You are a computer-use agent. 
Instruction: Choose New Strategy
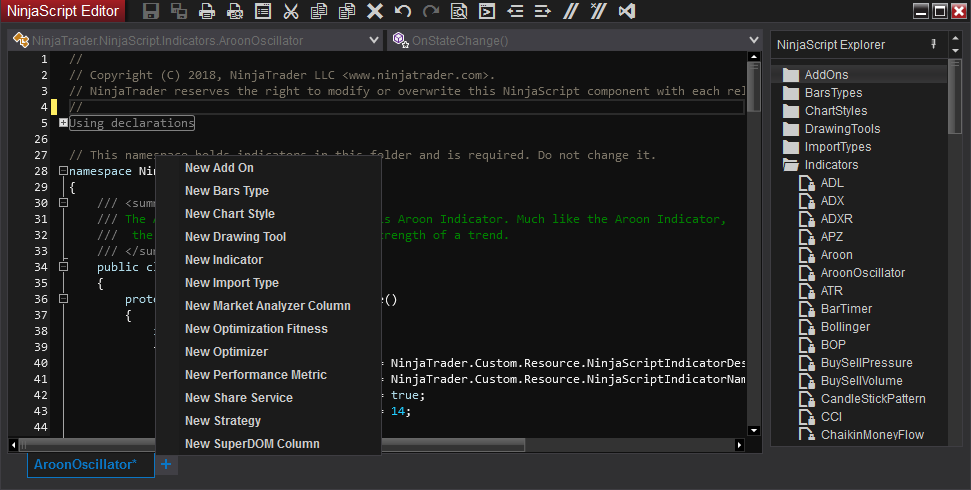(268, 421)
